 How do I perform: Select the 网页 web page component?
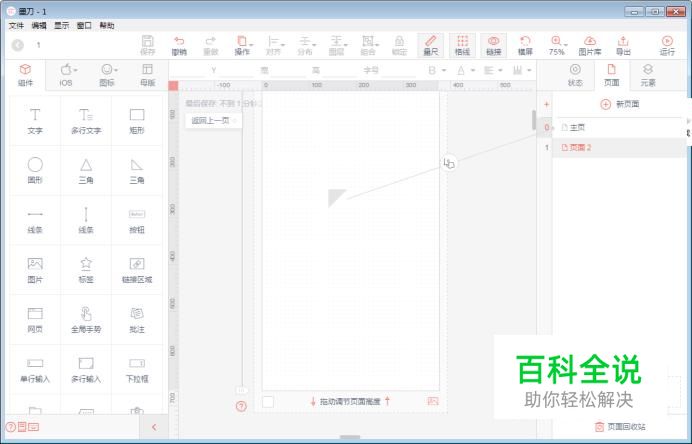pyautogui.click(x=35, y=320)
